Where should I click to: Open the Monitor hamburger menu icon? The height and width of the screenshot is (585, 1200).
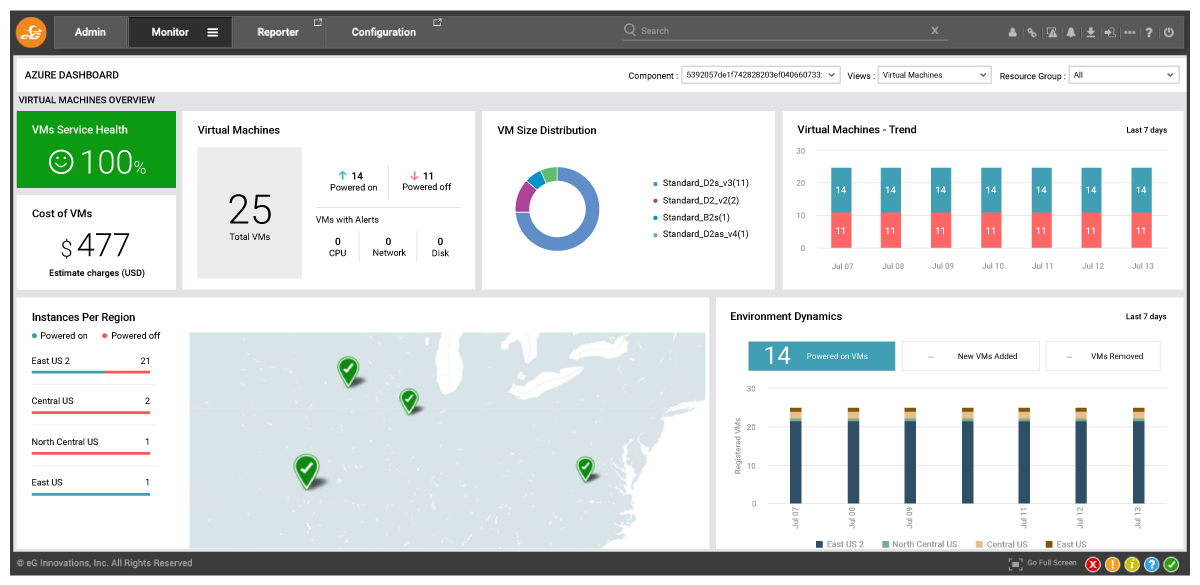(x=213, y=32)
